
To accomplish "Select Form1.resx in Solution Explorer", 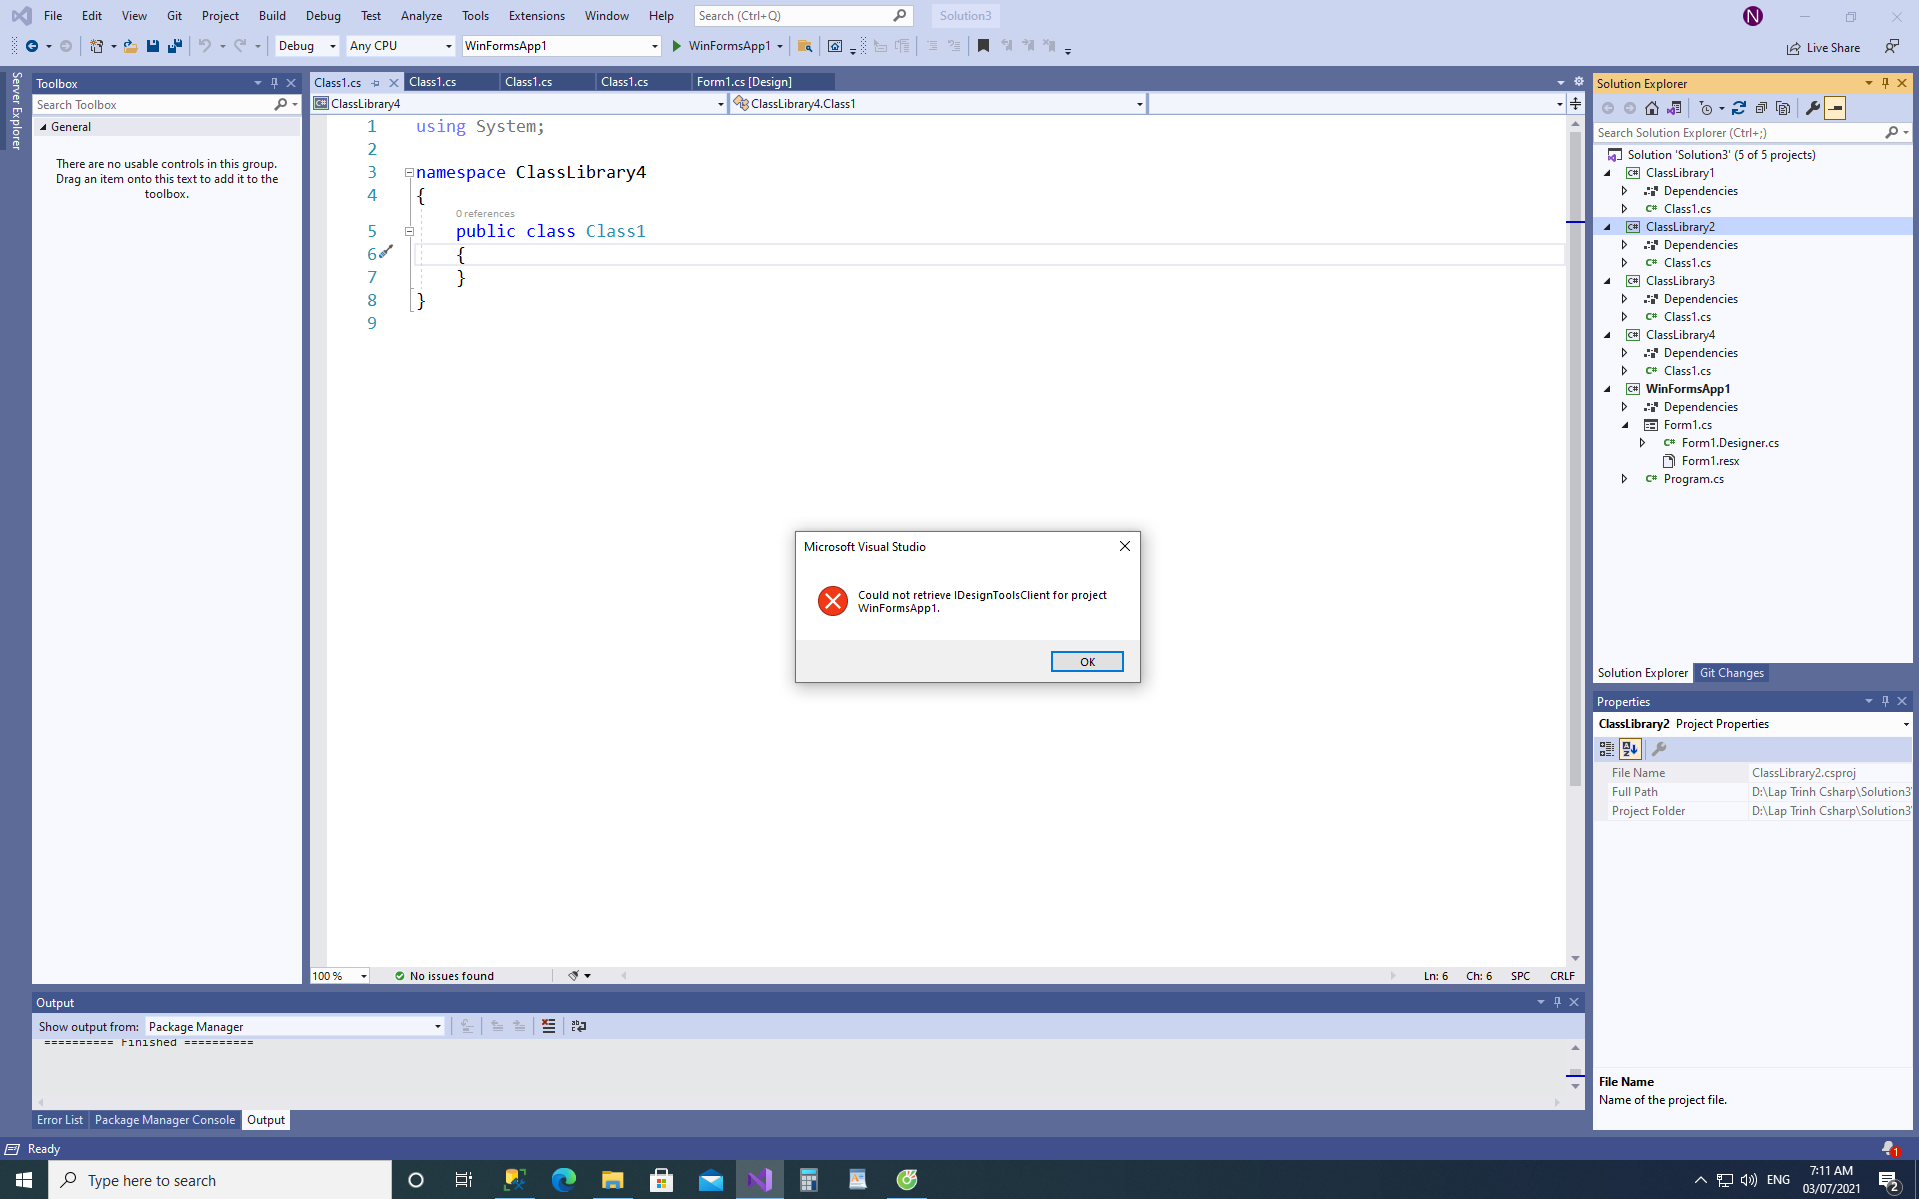I will [1710, 461].
